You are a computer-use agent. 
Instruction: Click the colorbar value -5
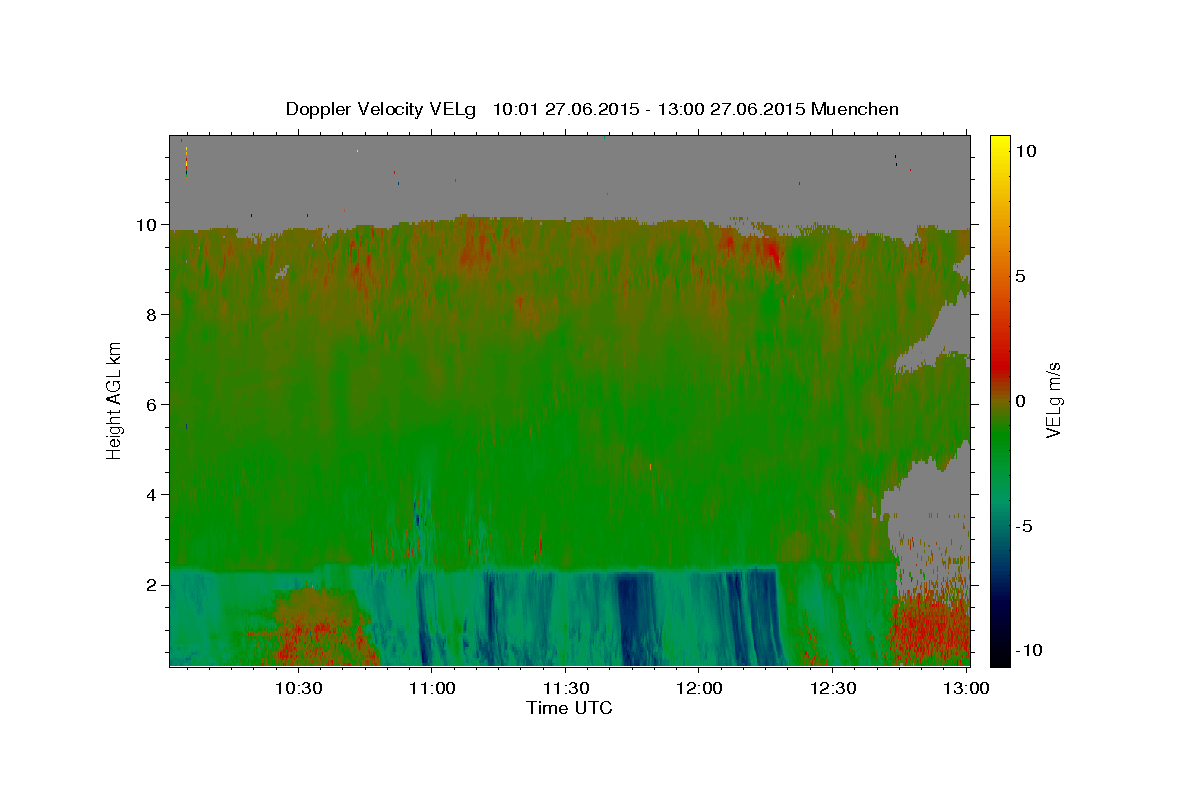click(x=1023, y=526)
